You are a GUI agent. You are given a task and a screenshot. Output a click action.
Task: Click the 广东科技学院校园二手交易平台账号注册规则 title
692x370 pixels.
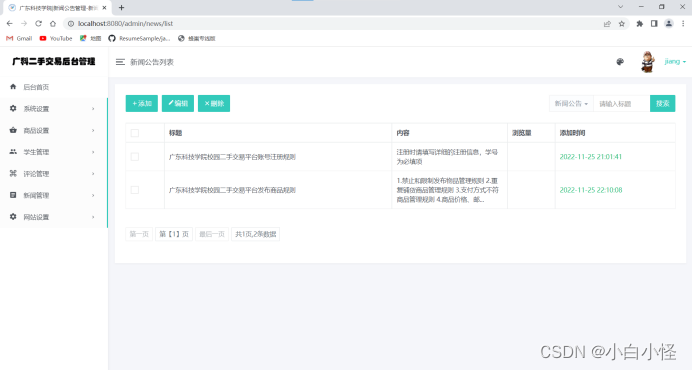click(x=232, y=157)
